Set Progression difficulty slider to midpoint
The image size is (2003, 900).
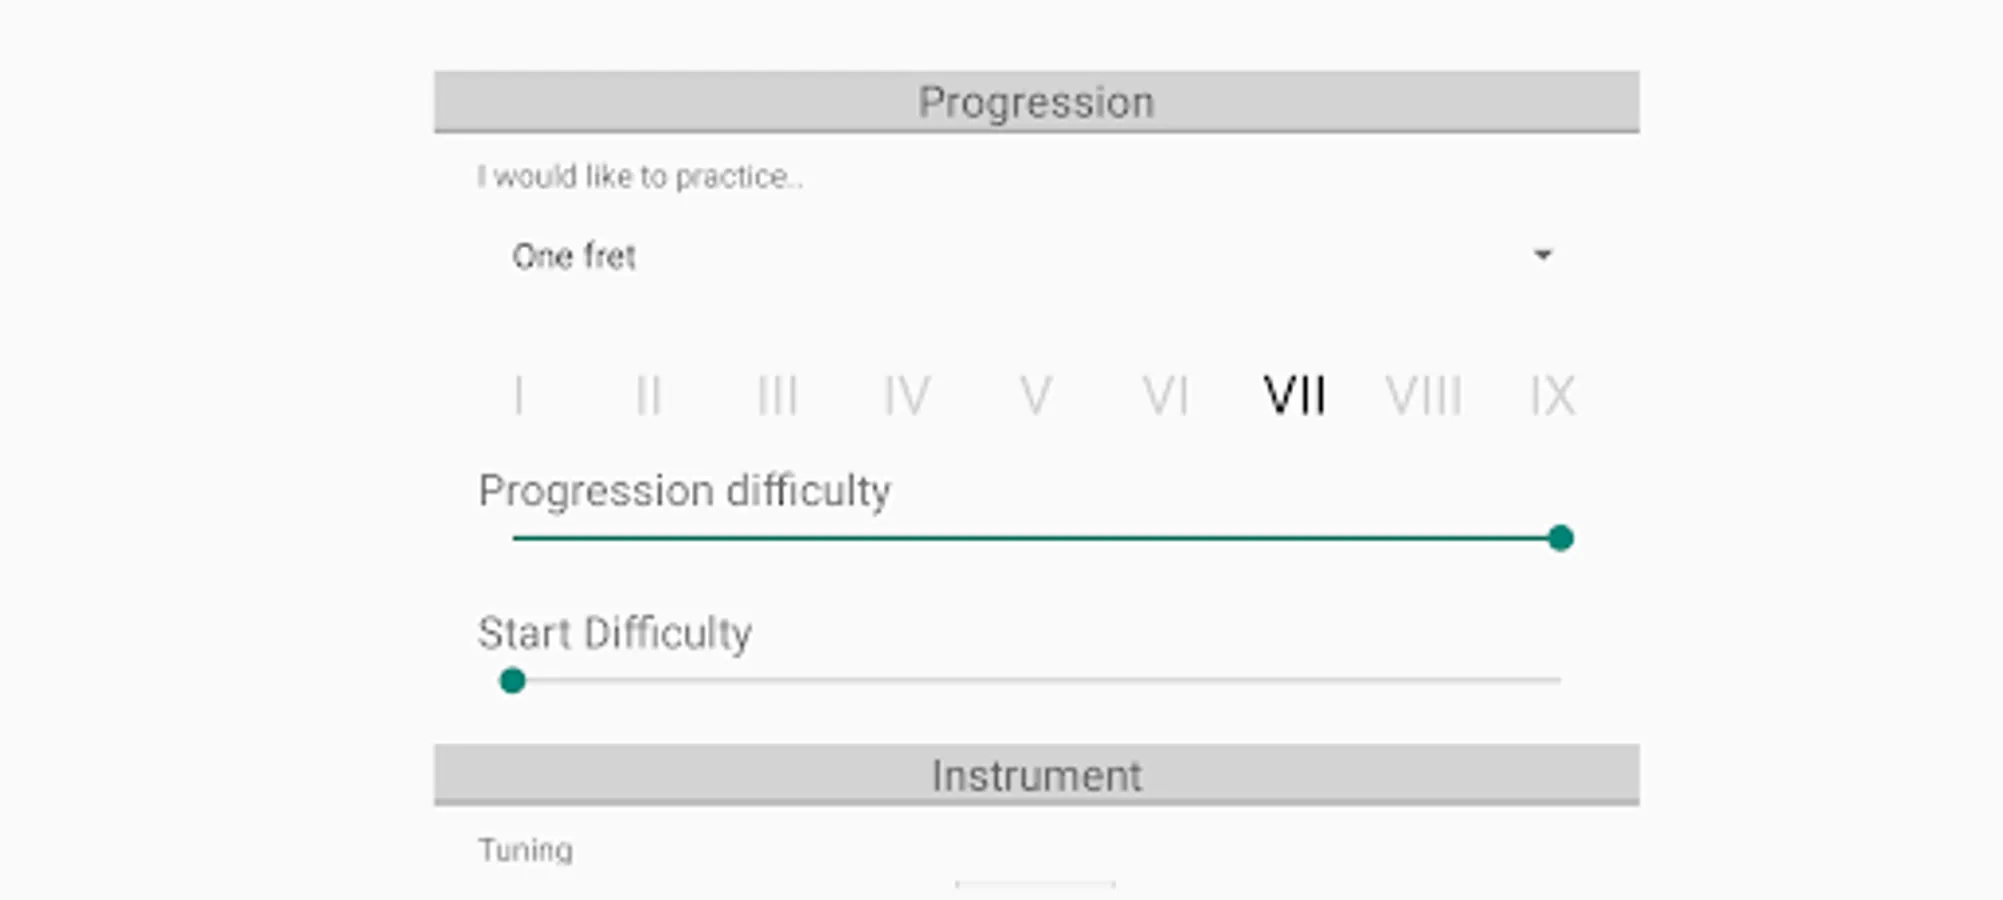click(1036, 539)
